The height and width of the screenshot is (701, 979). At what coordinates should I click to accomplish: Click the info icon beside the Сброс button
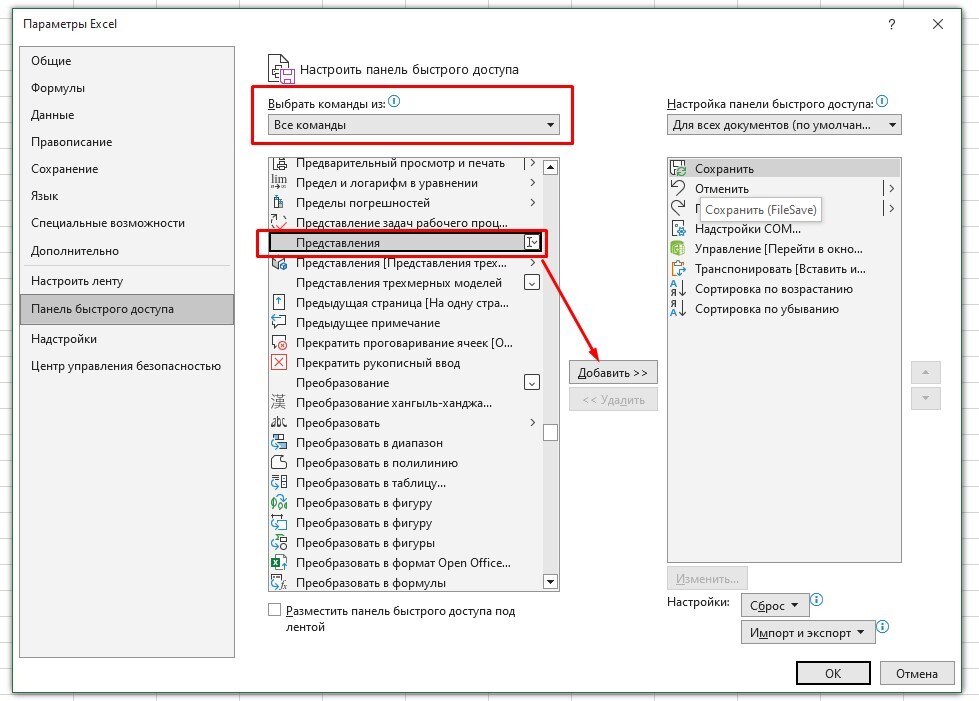click(817, 600)
